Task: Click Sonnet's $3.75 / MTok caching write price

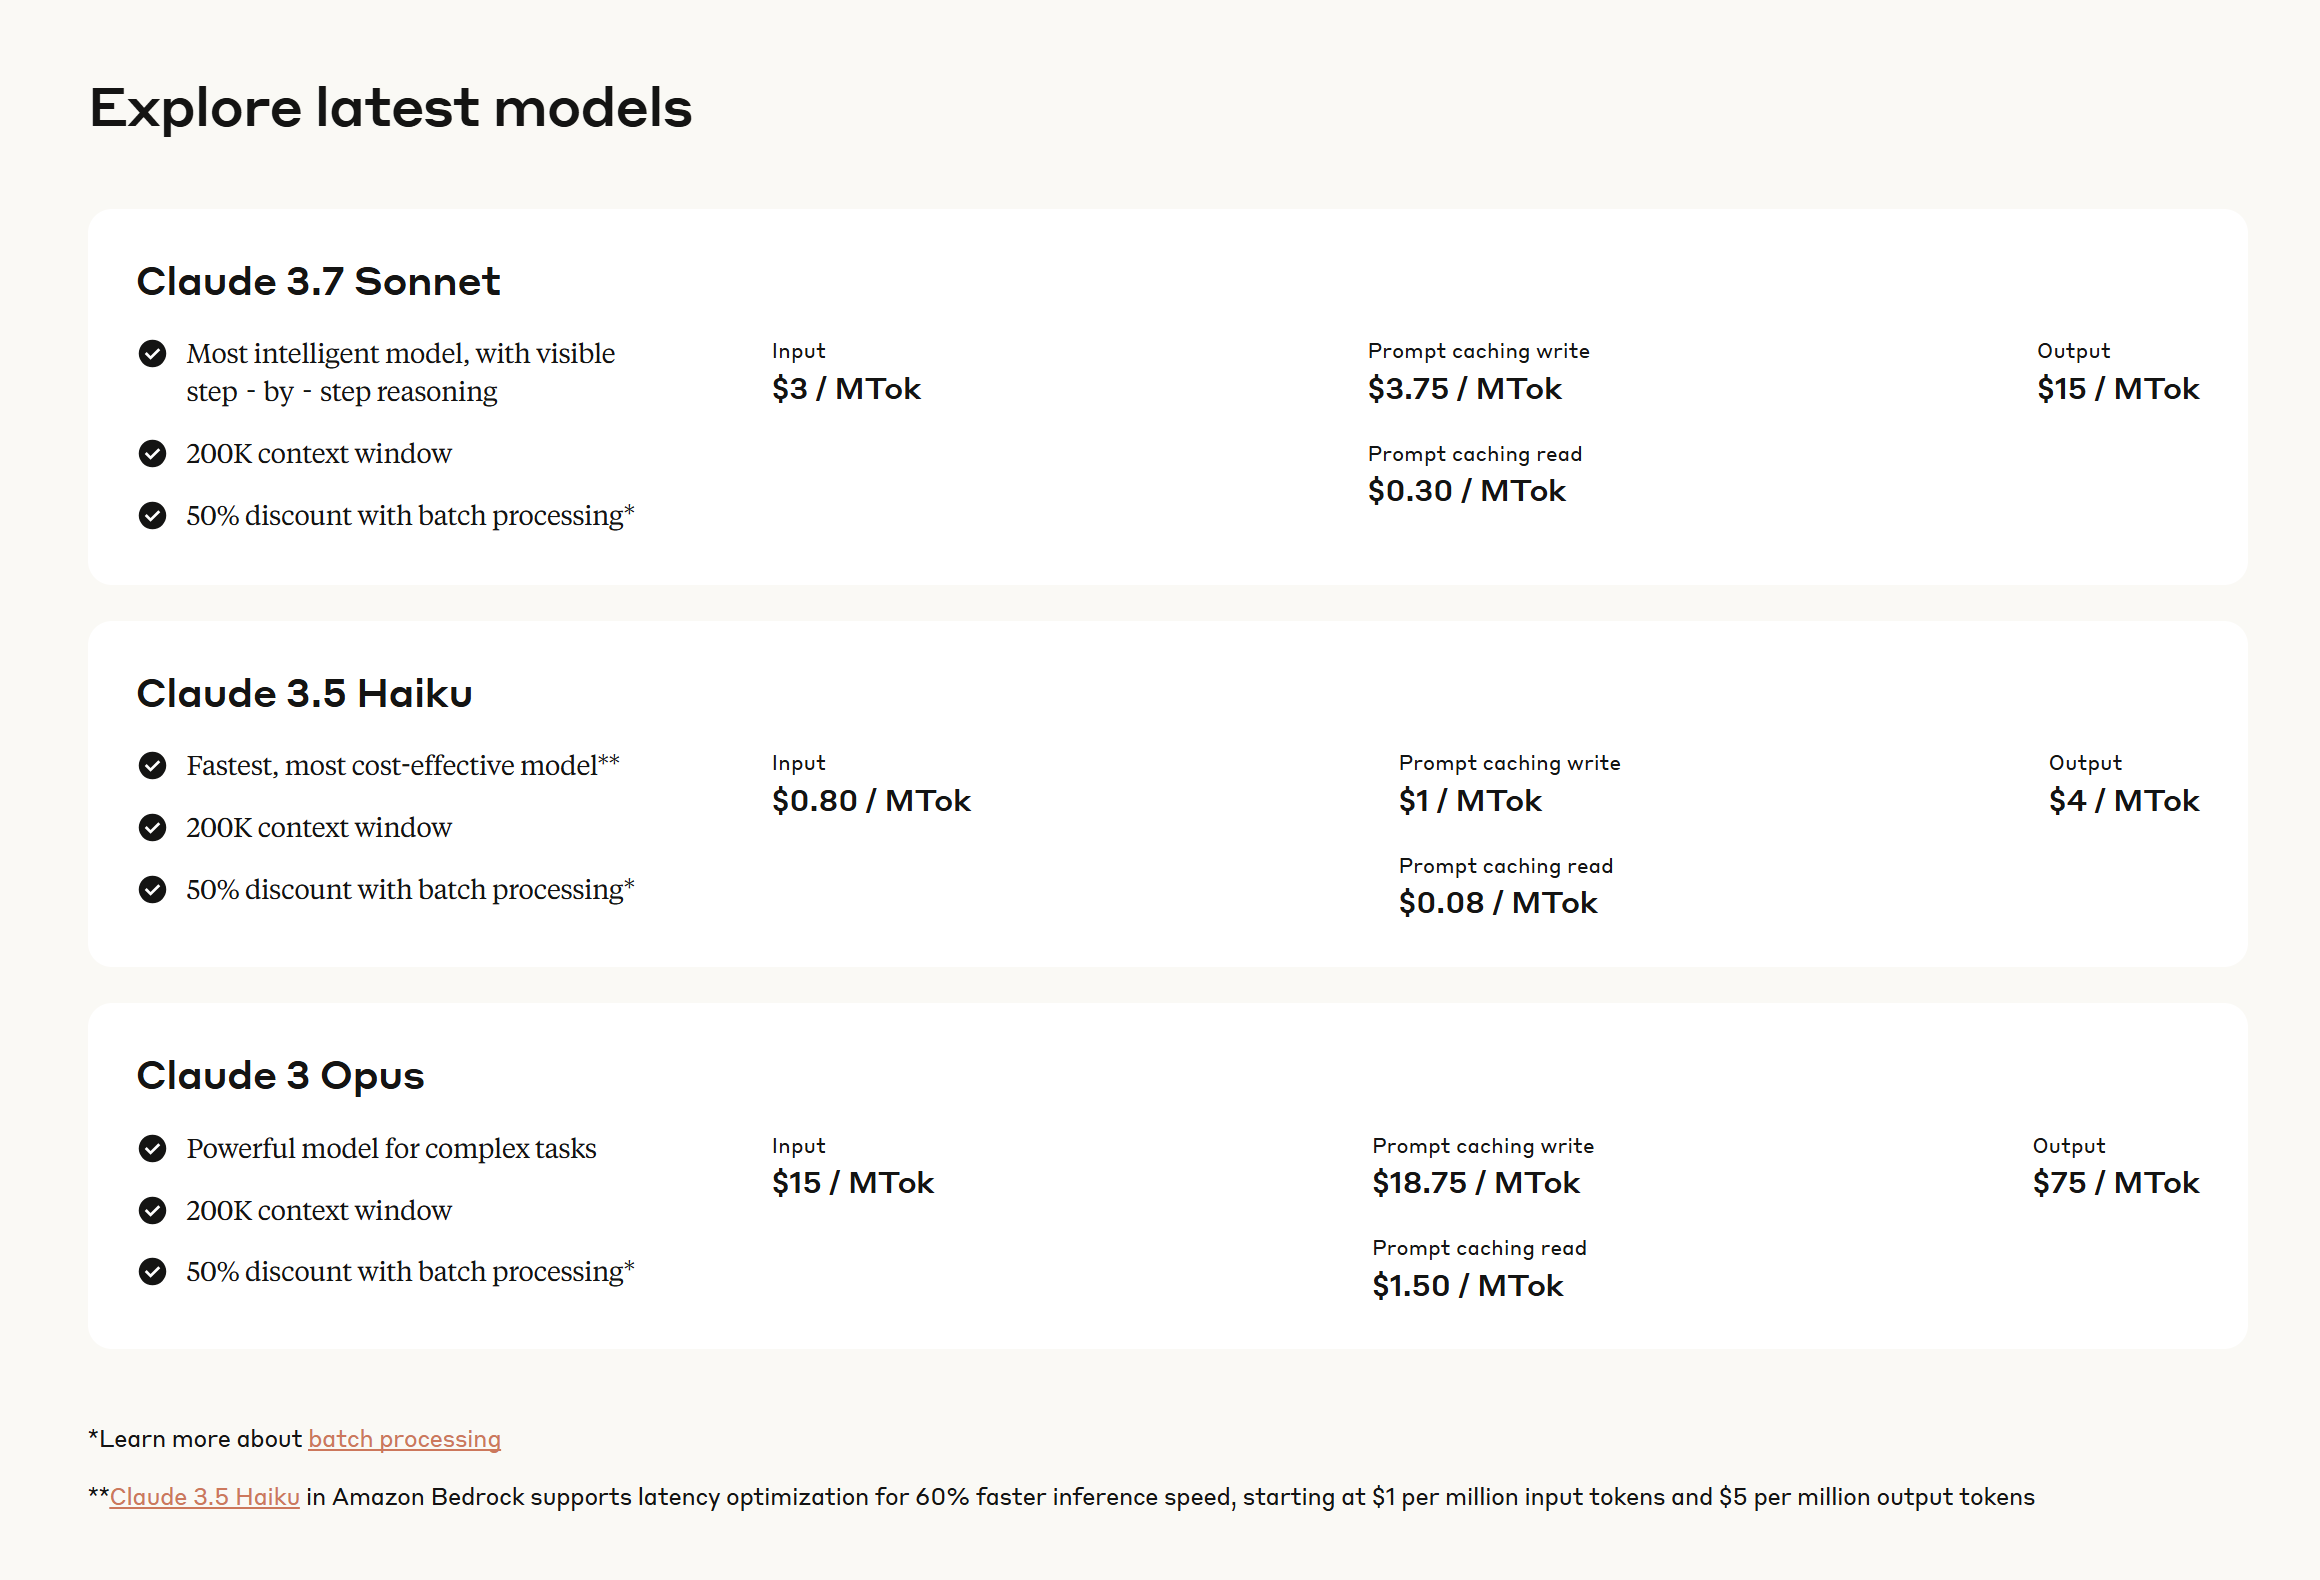Action: [x=1464, y=389]
